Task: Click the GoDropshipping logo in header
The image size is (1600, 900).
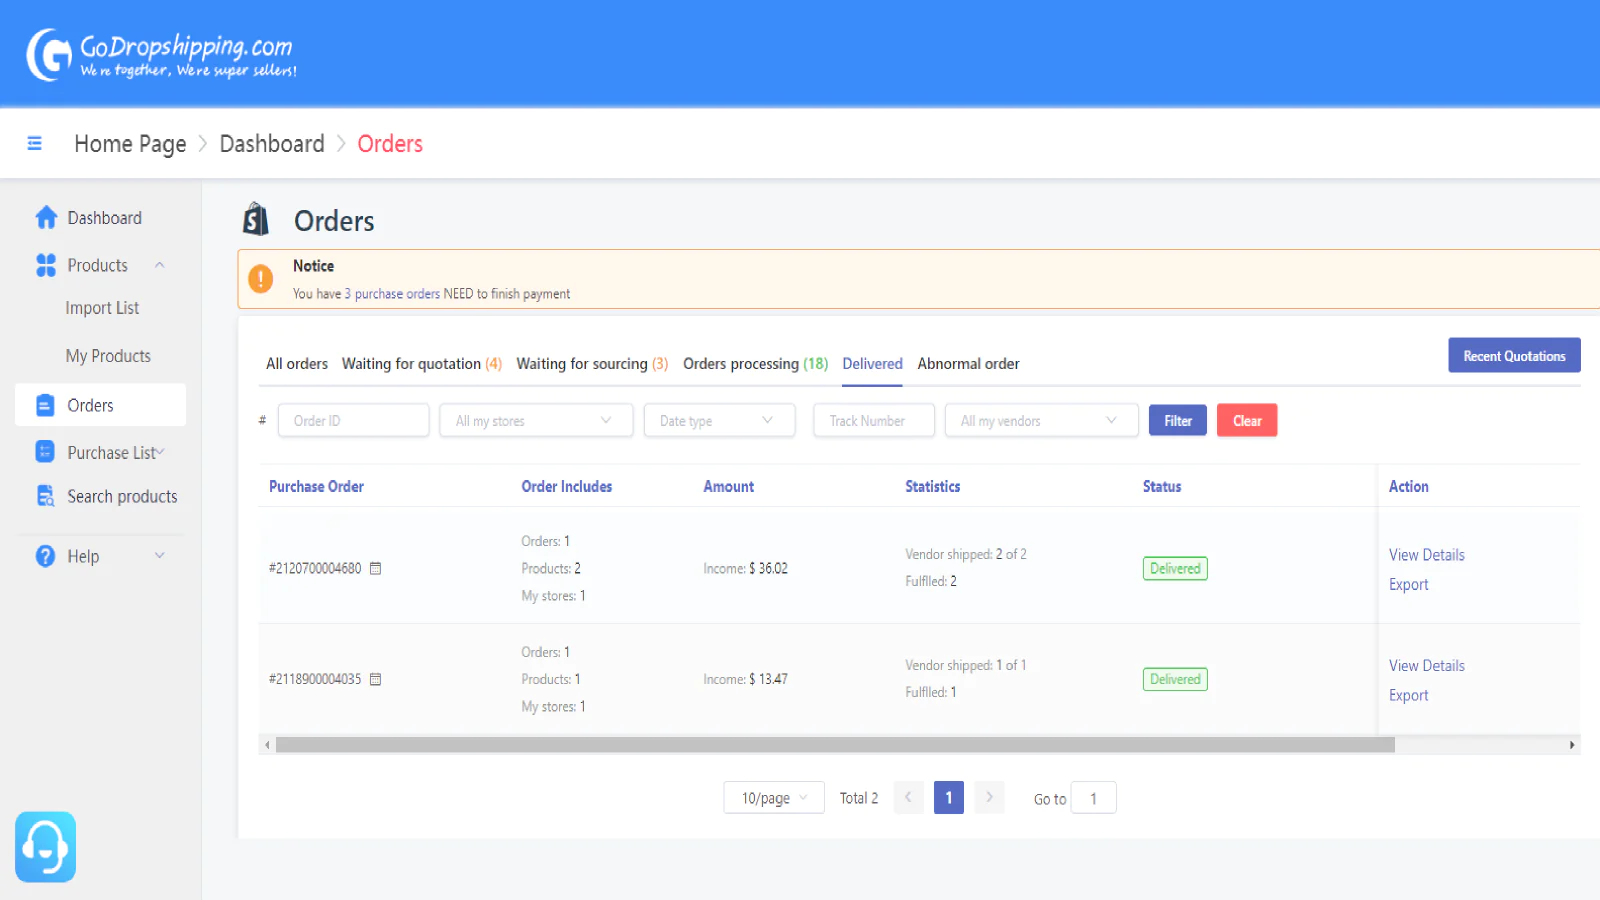Action: pos(161,55)
